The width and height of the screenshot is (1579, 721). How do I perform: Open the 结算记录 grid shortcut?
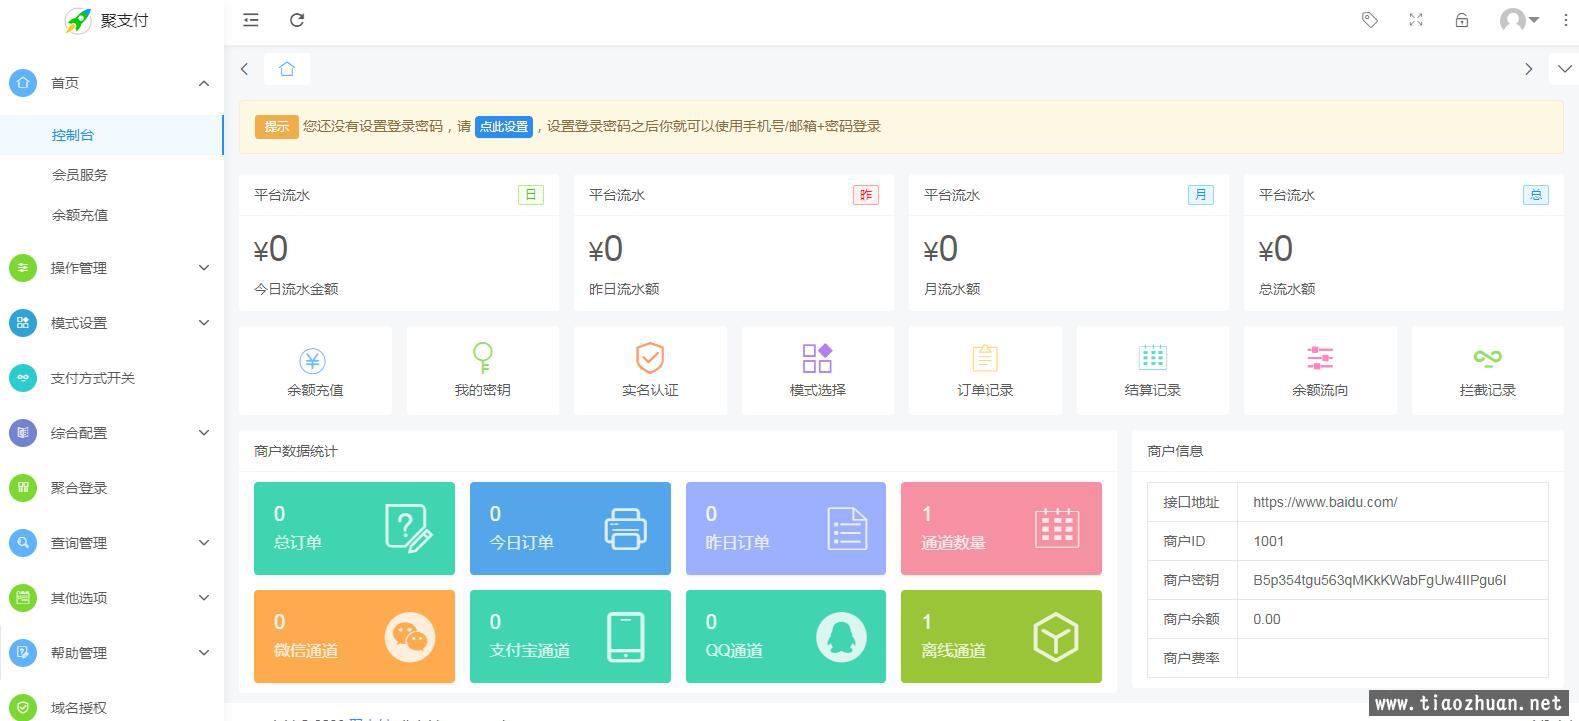click(x=1152, y=370)
